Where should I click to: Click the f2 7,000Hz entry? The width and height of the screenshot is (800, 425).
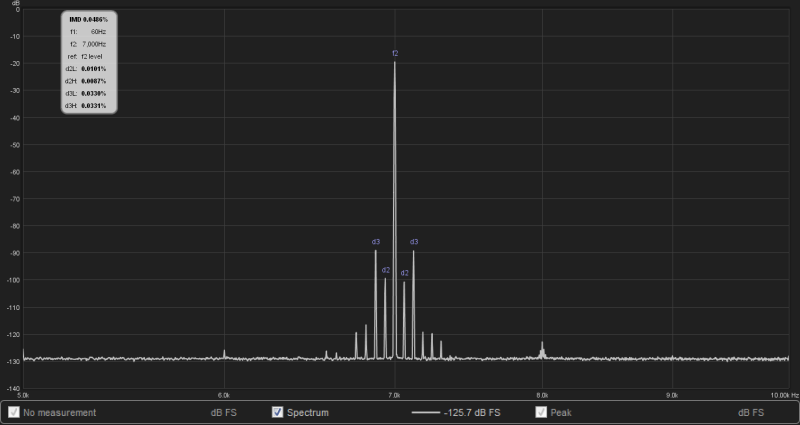coord(89,44)
